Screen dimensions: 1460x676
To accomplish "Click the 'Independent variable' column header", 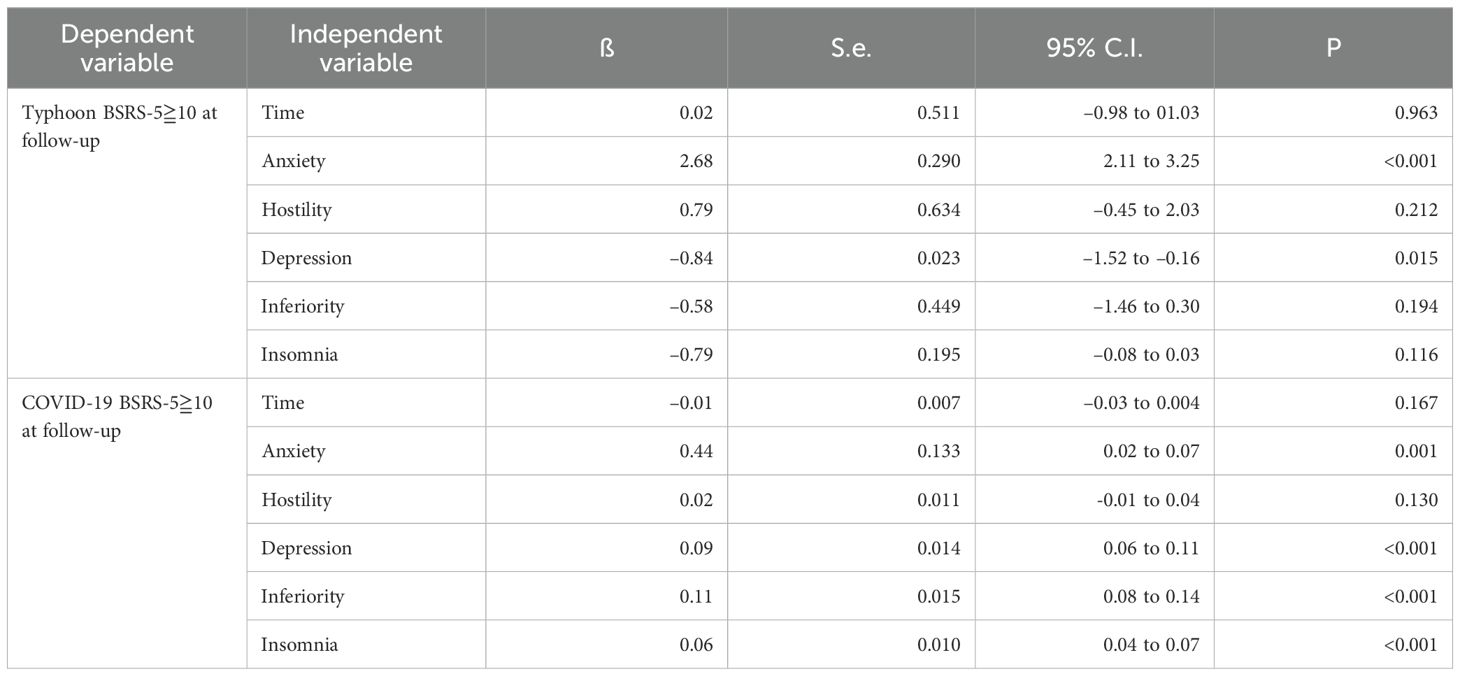I will [365, 48].
